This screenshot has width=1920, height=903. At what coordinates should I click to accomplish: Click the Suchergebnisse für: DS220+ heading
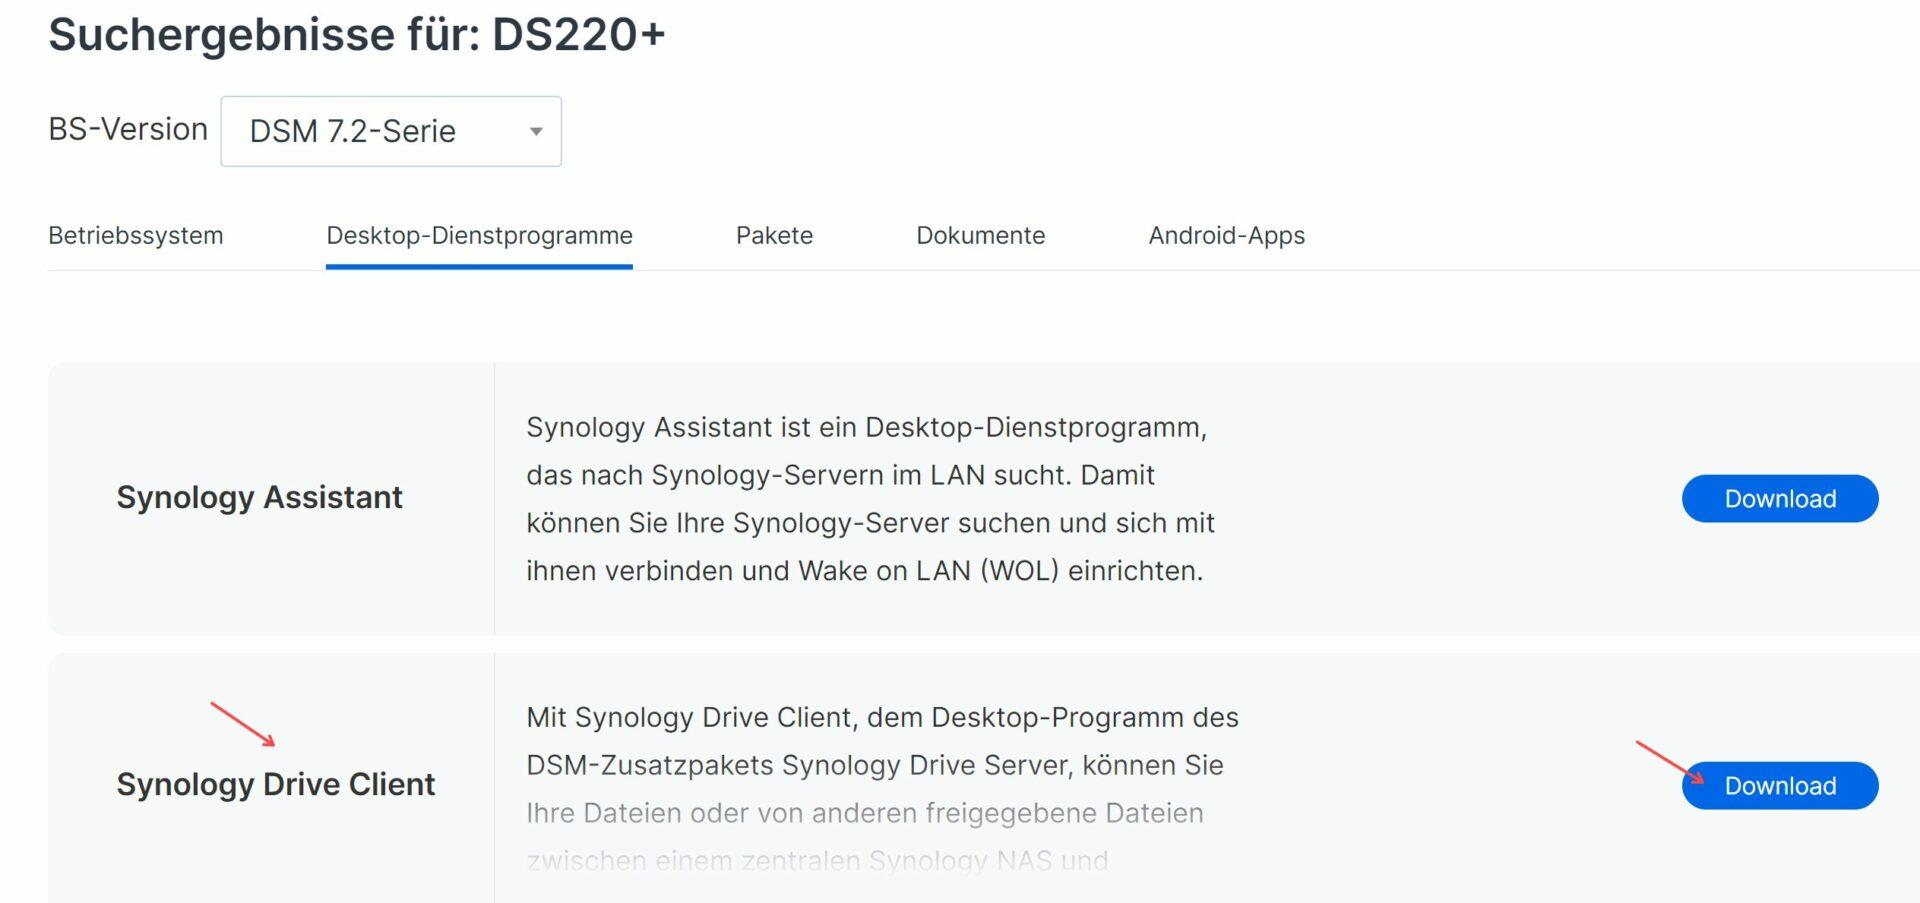[x=356, y=35]
